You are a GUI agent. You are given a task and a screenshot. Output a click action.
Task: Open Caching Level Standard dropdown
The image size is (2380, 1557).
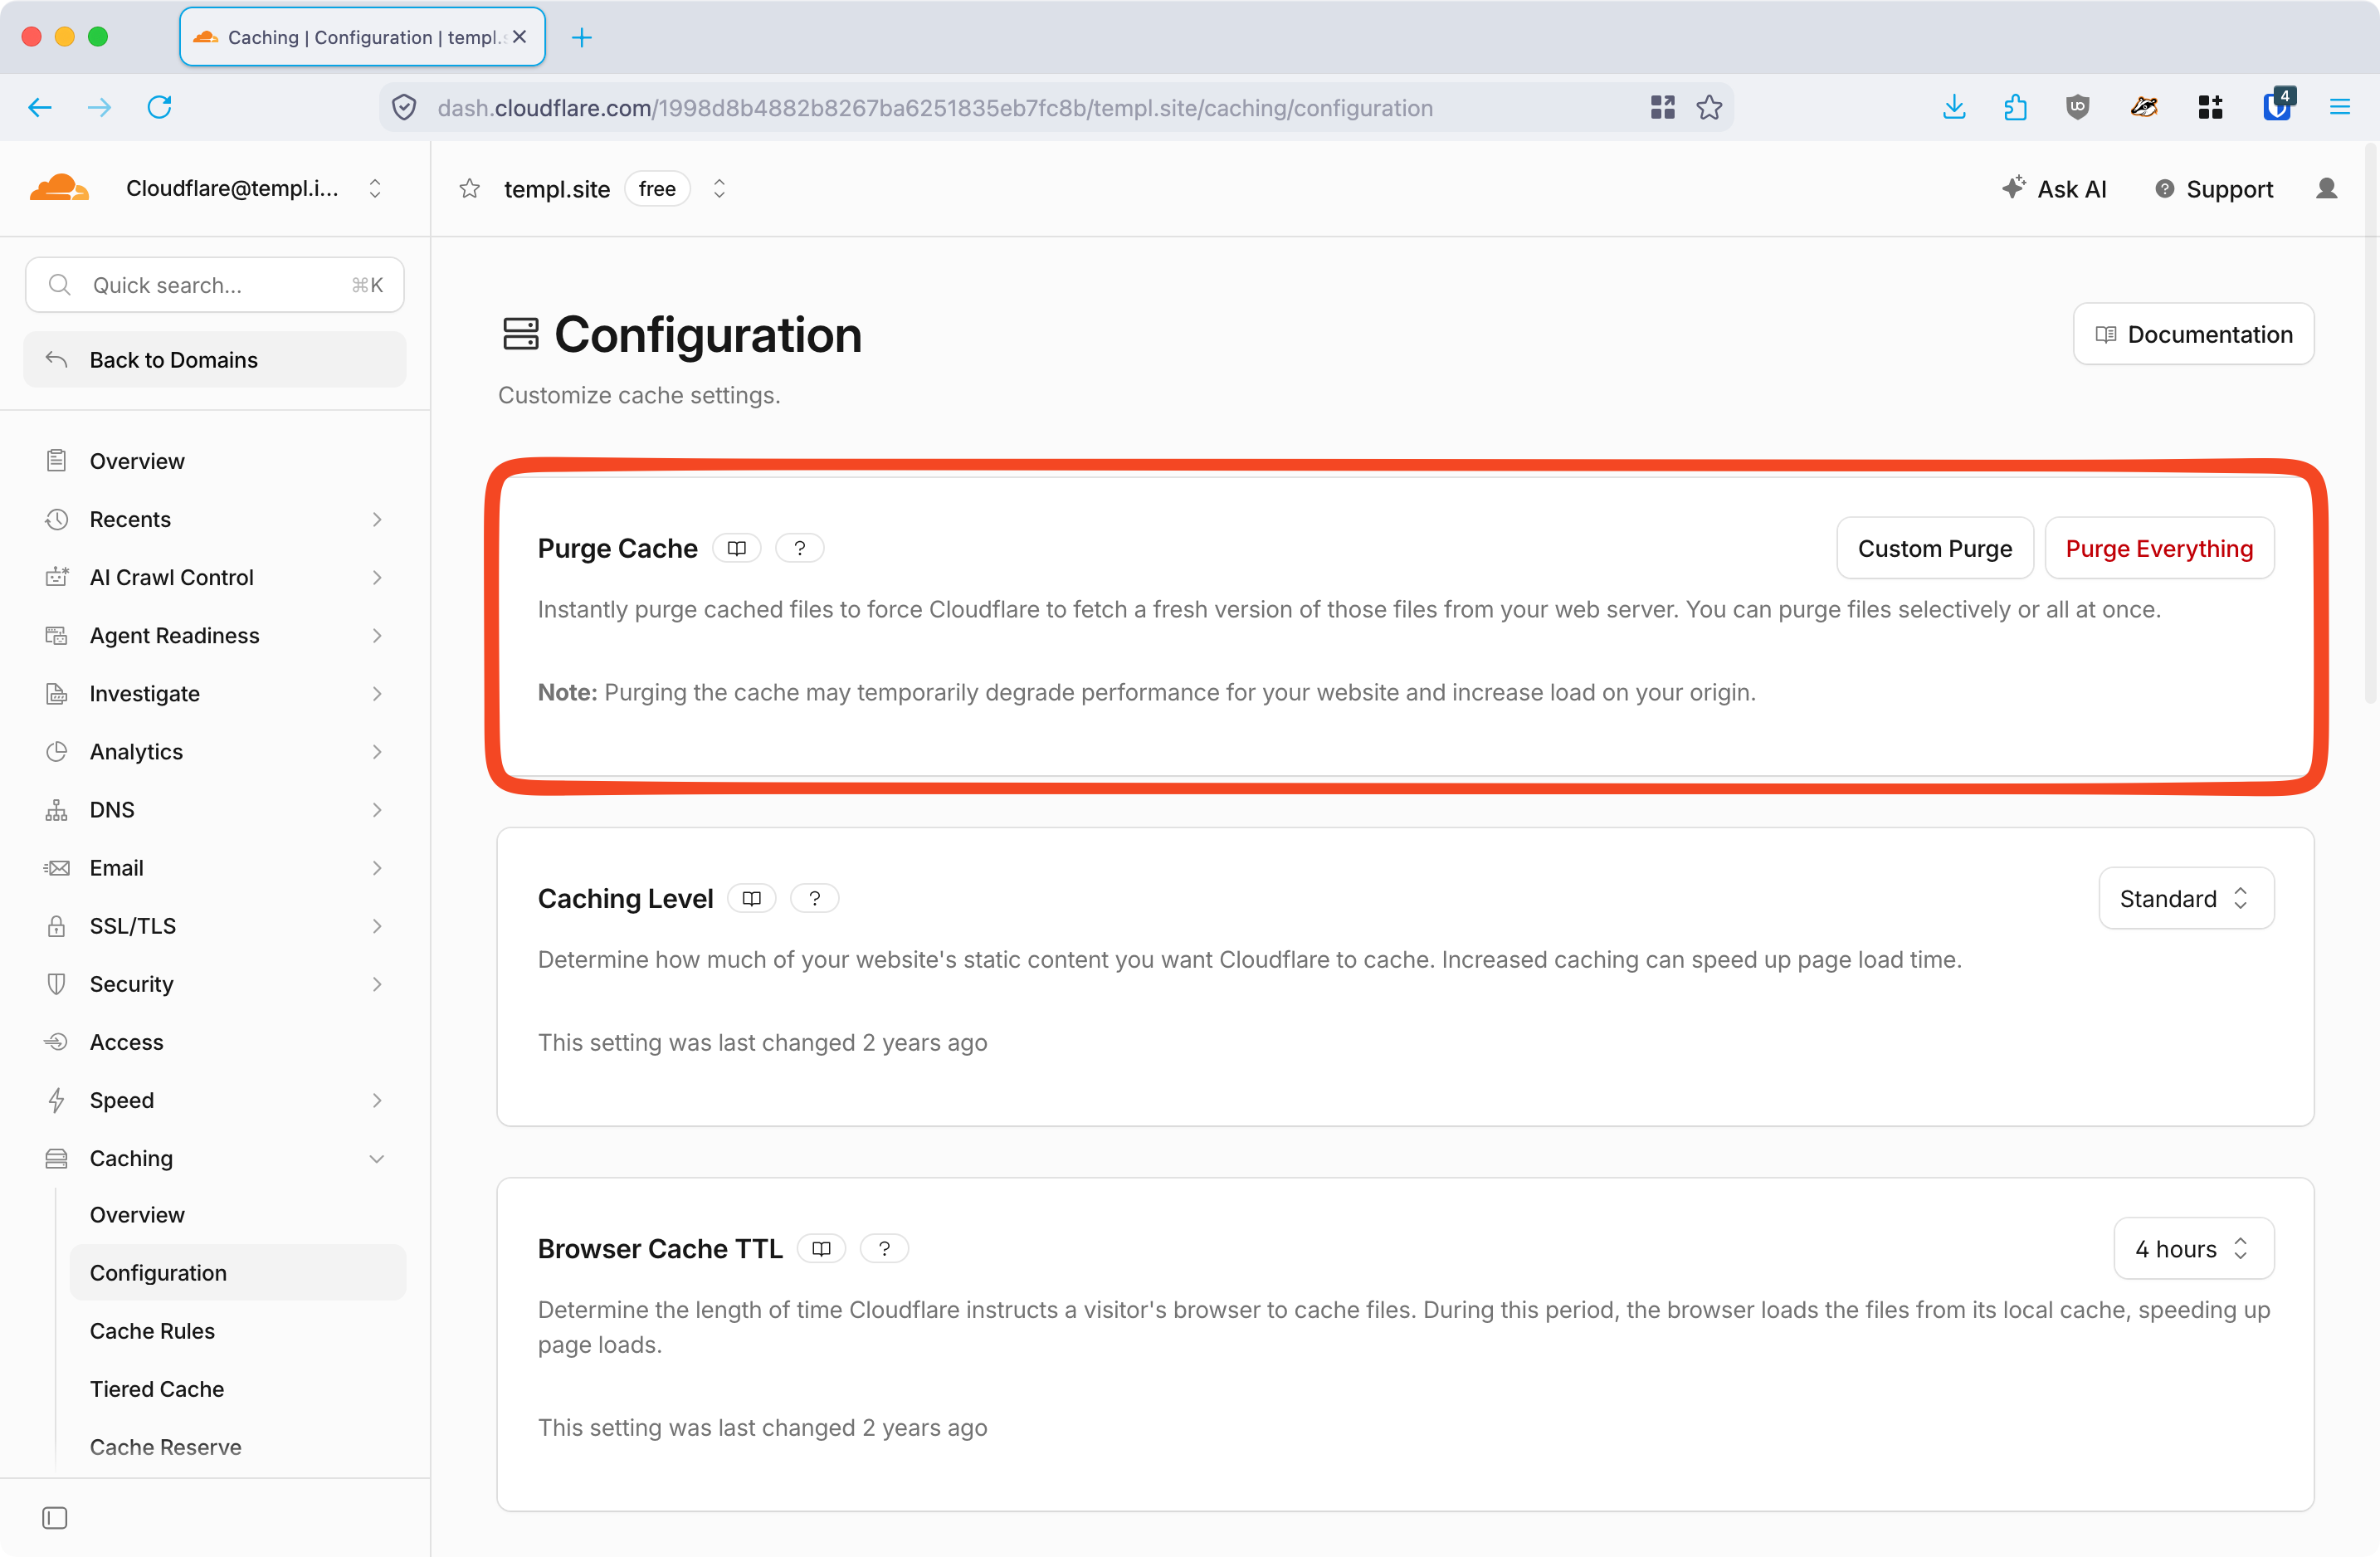click(x=2186, y=898)
